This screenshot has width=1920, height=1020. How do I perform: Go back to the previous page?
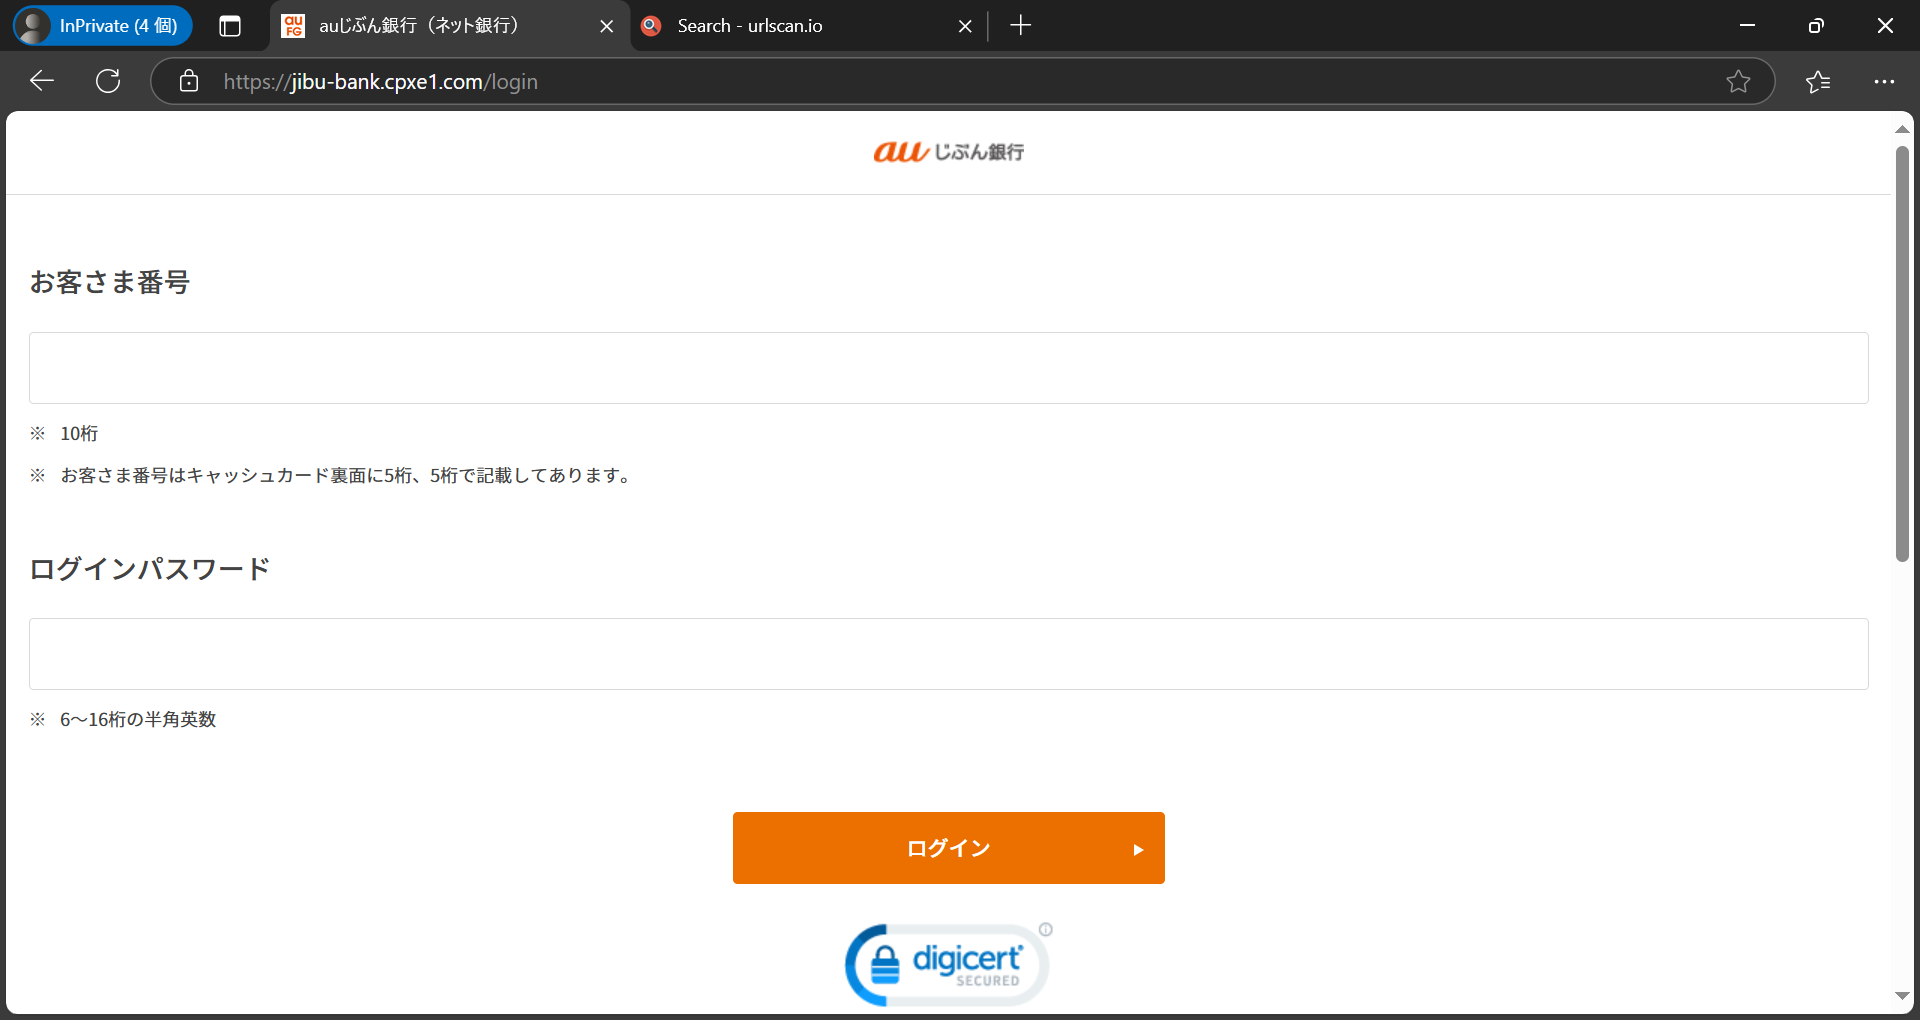pyautogui.click(x=42, y=81)
